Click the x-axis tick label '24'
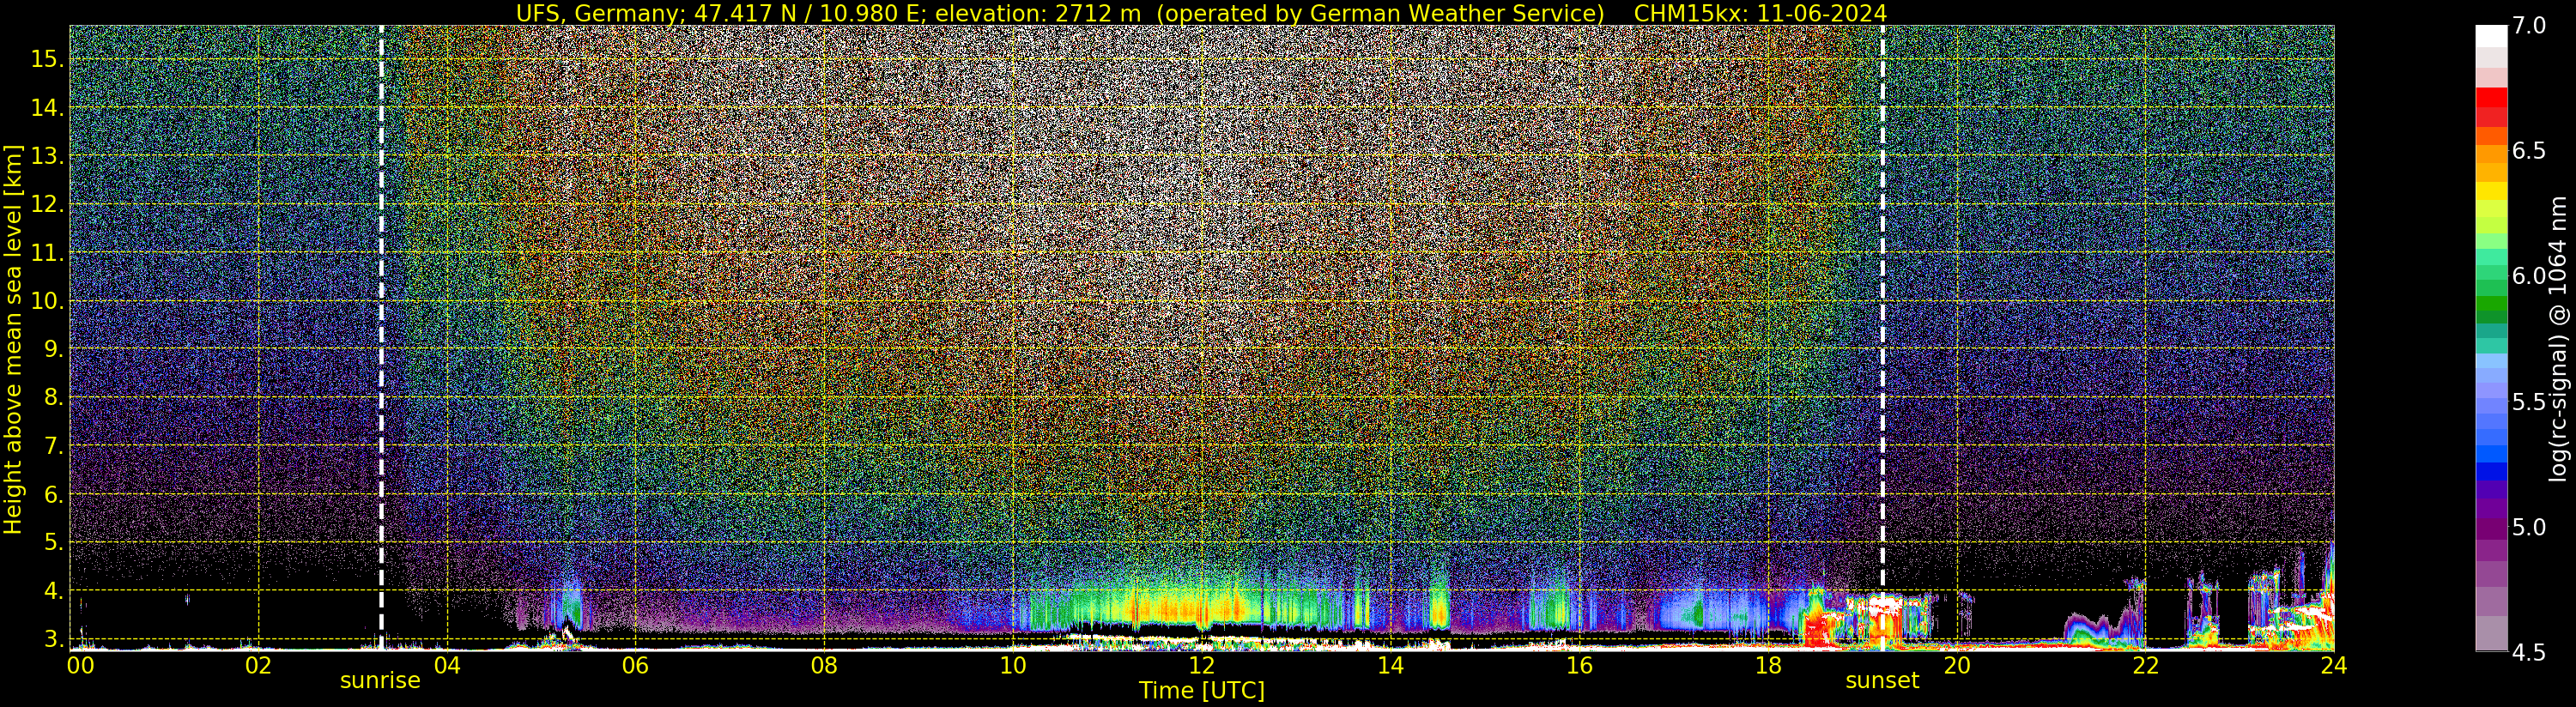 click(2333, 665)
